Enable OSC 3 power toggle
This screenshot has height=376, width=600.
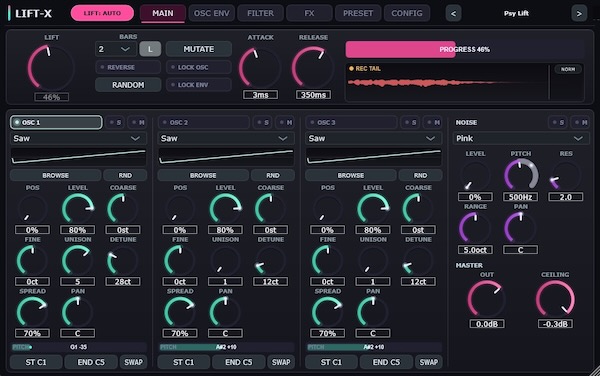(x=351, y=122)
